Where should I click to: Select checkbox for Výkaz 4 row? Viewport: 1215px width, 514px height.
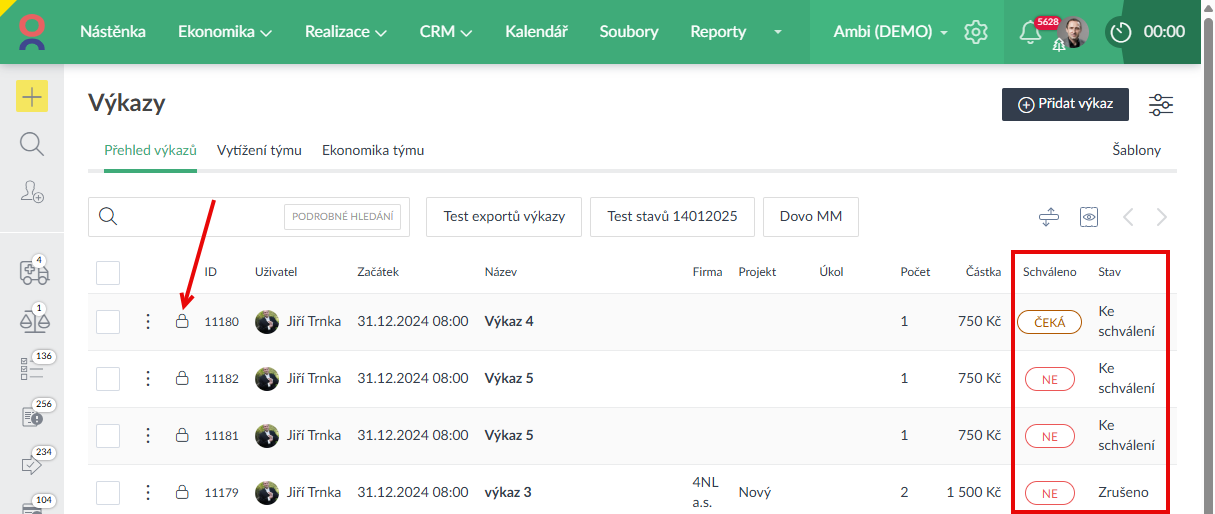[x=108, y=322]
